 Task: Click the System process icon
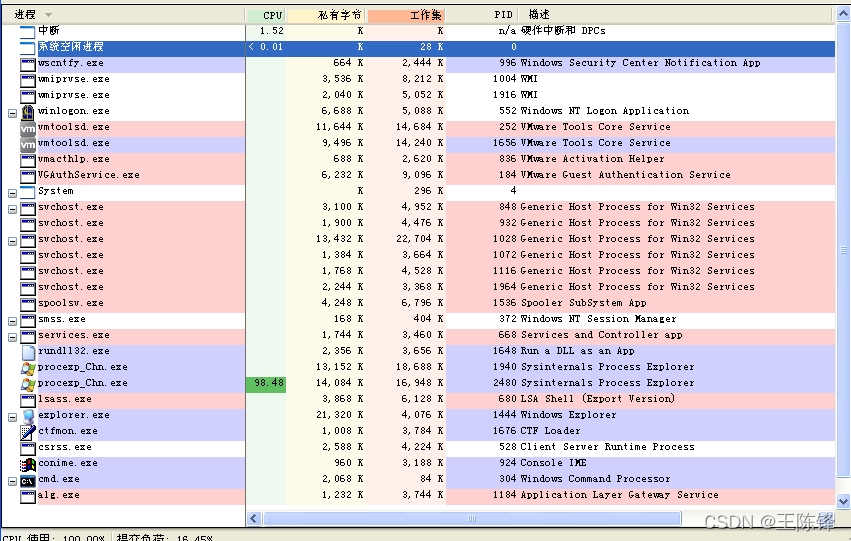28,192
